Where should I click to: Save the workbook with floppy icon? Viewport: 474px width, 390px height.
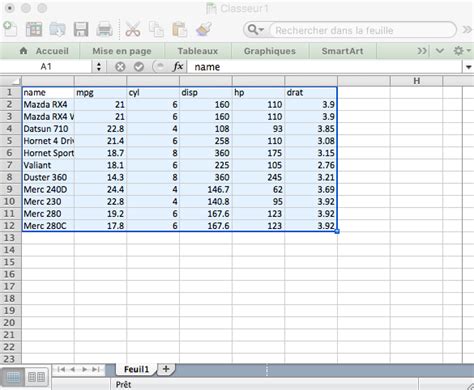click(x=81, y=29)
